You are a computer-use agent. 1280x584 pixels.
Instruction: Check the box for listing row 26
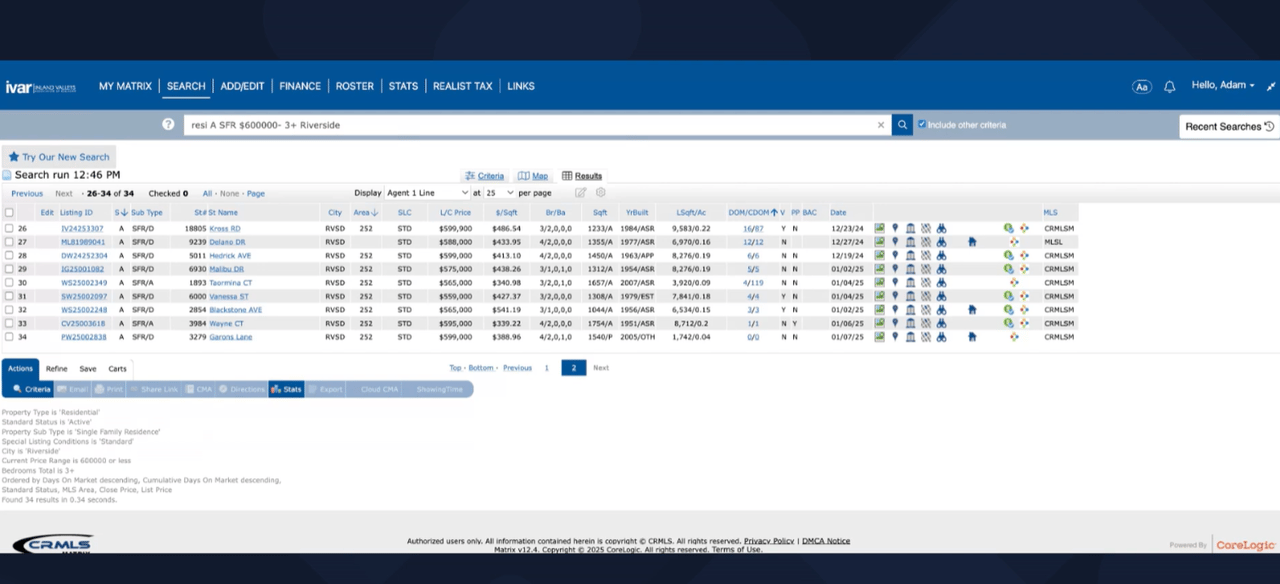tap(9, 229)
